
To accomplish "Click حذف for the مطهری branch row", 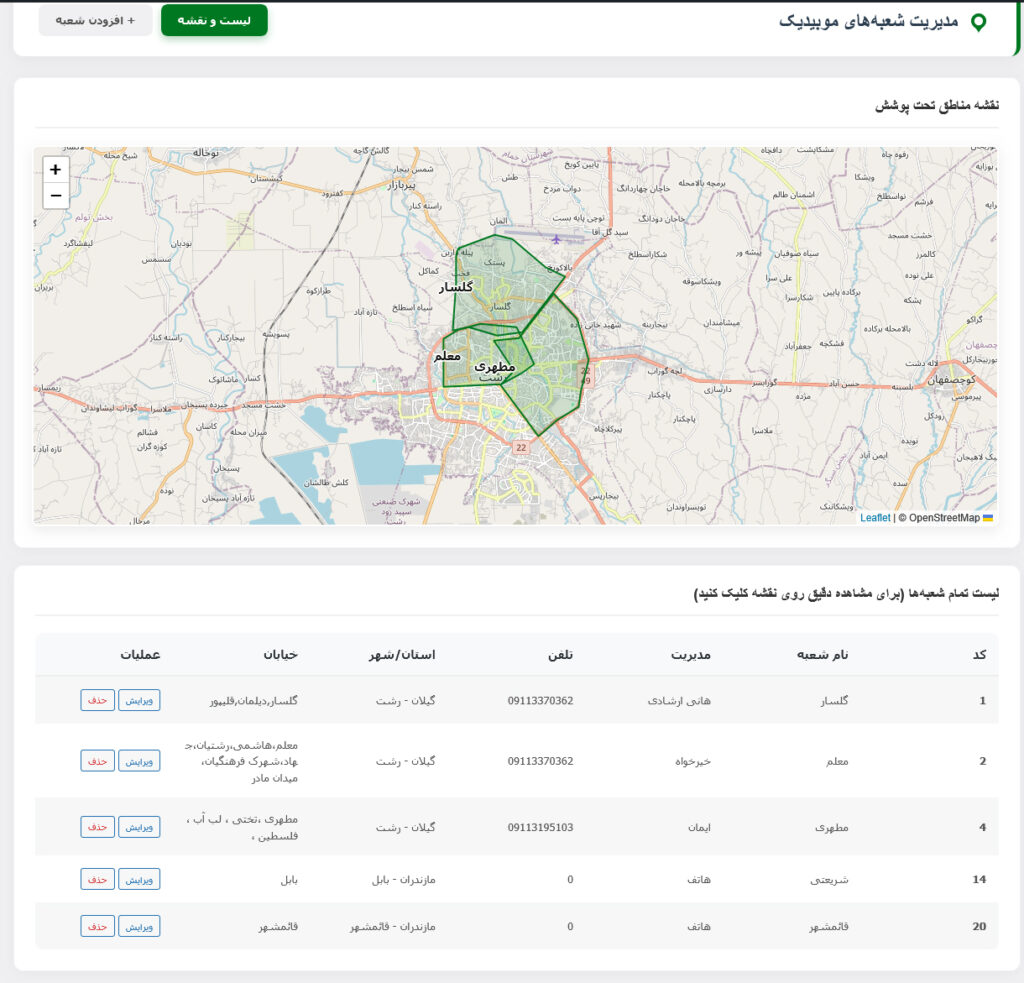I will coord(96,827).
